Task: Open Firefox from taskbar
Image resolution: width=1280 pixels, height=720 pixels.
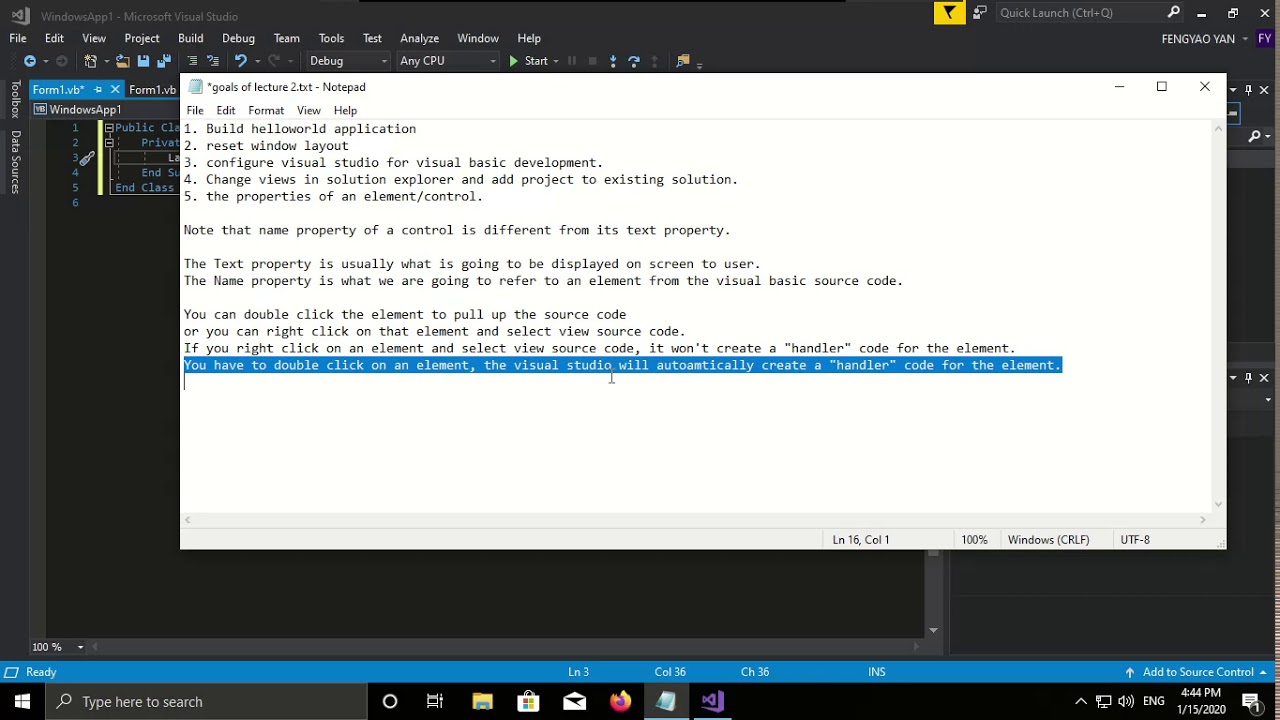Action: (x=620, y=701)
